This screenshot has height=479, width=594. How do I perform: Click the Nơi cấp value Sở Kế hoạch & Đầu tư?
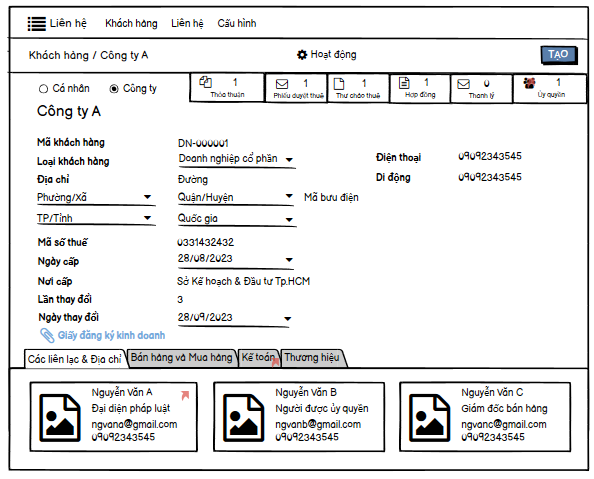pyautogui.click(x=244, y=282)
